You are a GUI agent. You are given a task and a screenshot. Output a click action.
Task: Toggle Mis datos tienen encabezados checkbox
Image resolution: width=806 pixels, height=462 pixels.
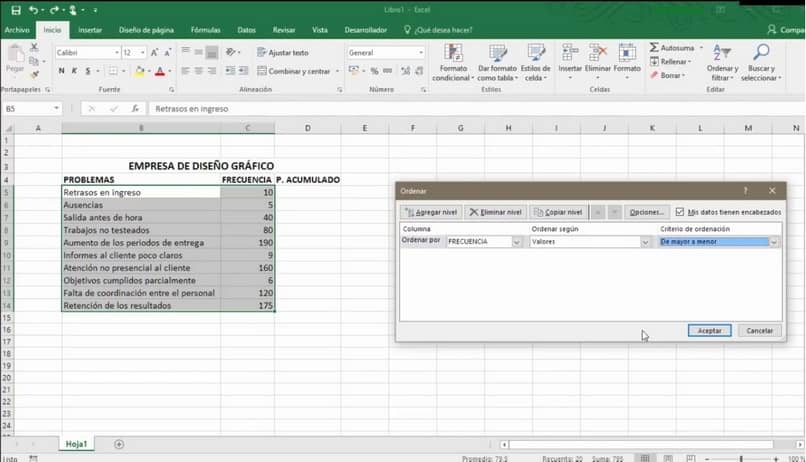680,212
